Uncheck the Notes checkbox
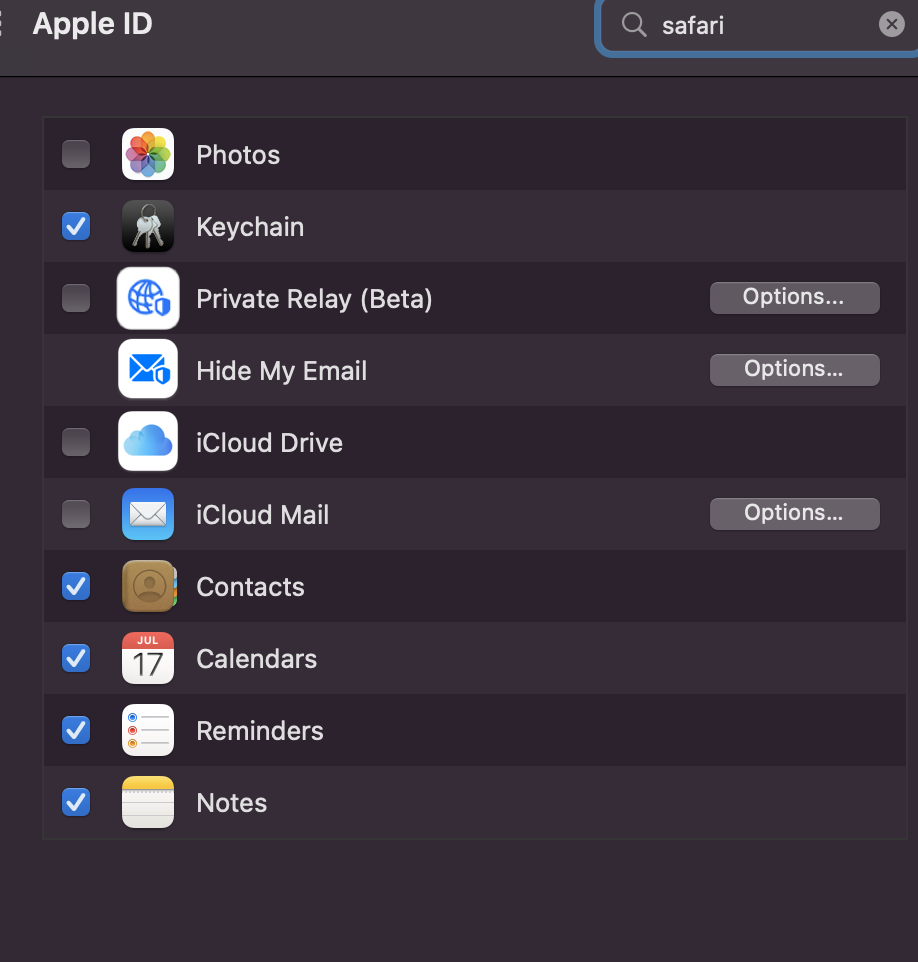The width and height of the screenshot is (918, 962). coord(76,802)
